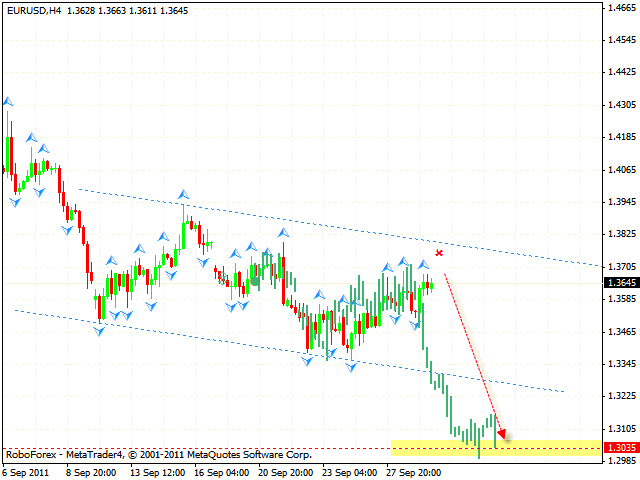Select the topmost fractal arrow near 1.4305
The height and width of the screenshot is (480, 640).
pos(8,101)
